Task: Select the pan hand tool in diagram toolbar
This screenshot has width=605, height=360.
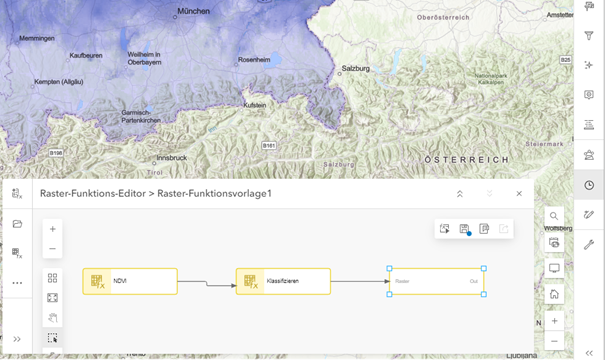Action: pyautogui.click(x=52, y=318)
